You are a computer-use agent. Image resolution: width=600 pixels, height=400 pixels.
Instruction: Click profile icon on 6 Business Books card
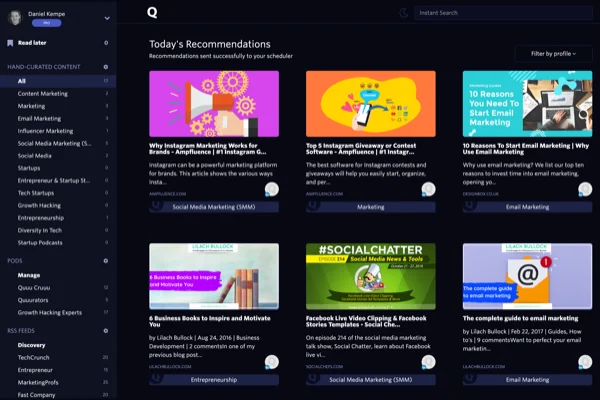pyautogui.click(x=272, y=362)
